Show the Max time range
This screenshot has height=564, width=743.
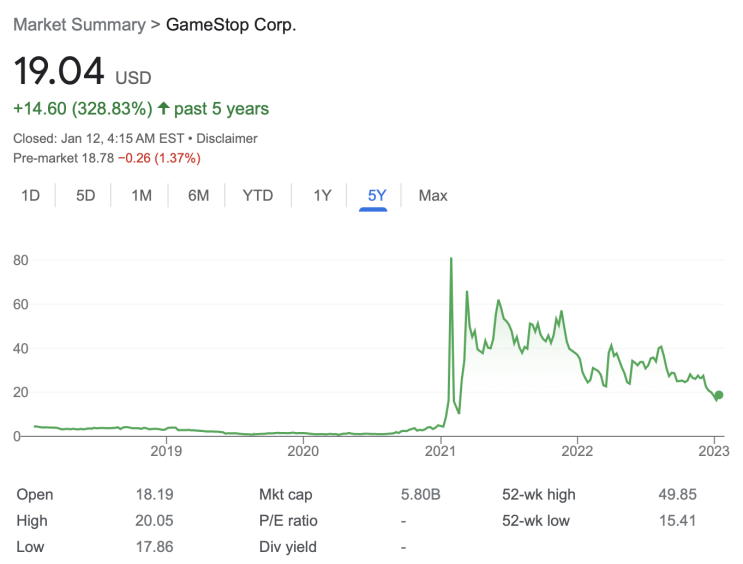[x=433, y=196]
